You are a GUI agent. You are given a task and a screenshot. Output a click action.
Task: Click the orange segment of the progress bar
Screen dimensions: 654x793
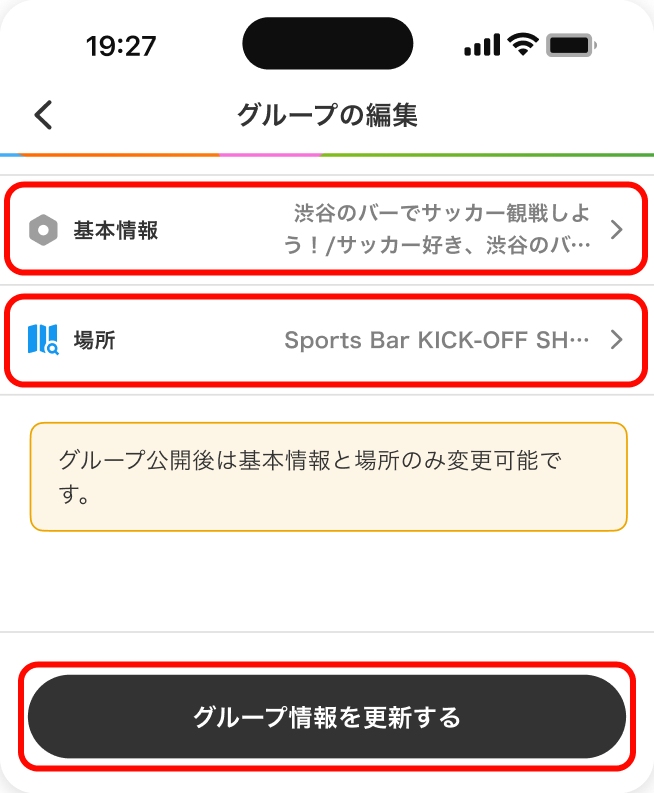pyautogui.click(x=120, y=155)
